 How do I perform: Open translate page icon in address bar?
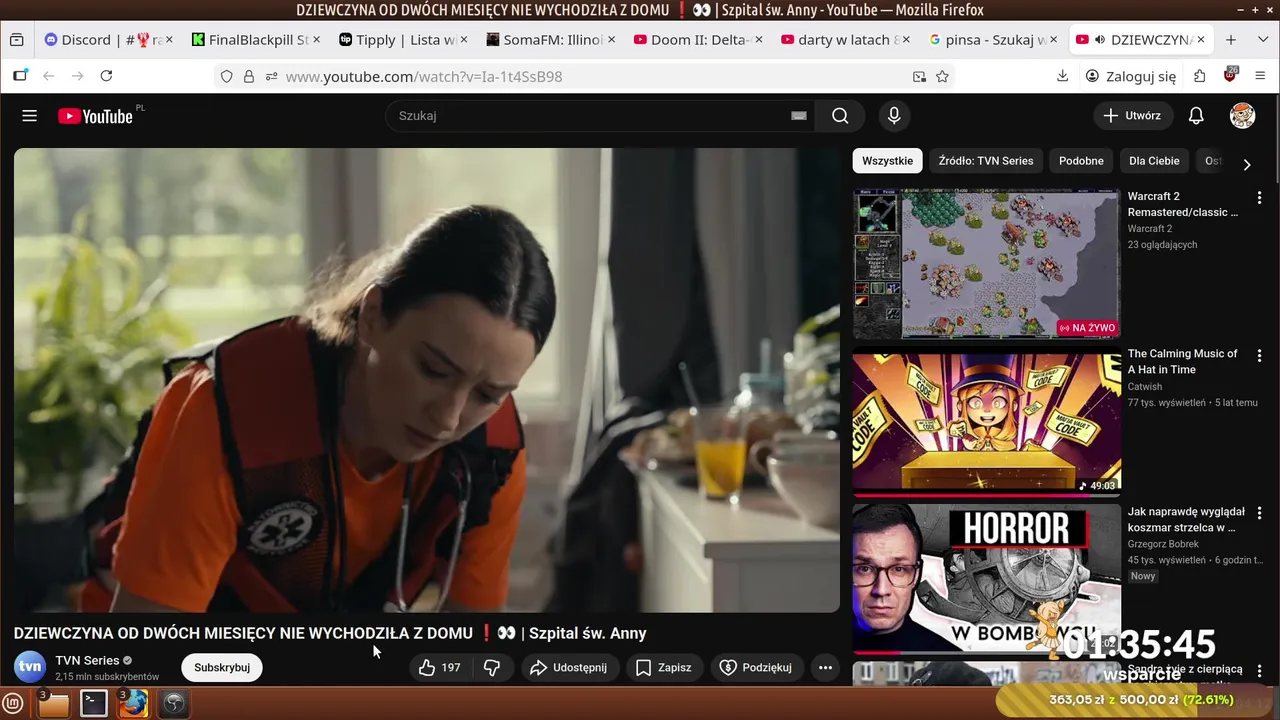pyautogui.click(x=919, y=76)
